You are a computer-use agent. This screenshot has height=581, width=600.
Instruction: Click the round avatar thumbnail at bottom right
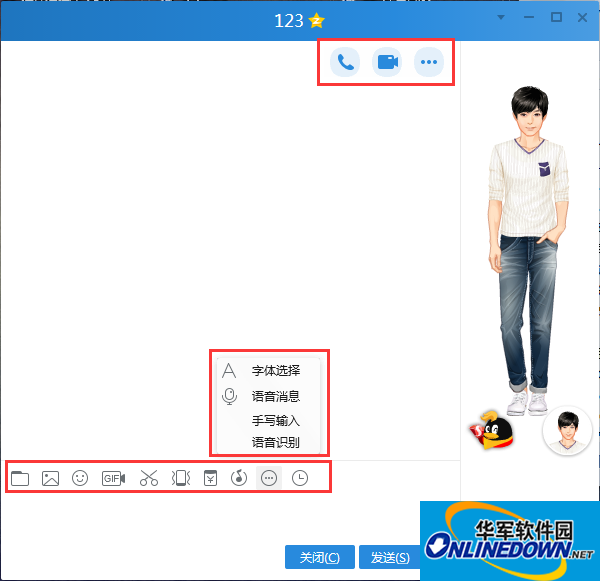[x=567, y=431]
